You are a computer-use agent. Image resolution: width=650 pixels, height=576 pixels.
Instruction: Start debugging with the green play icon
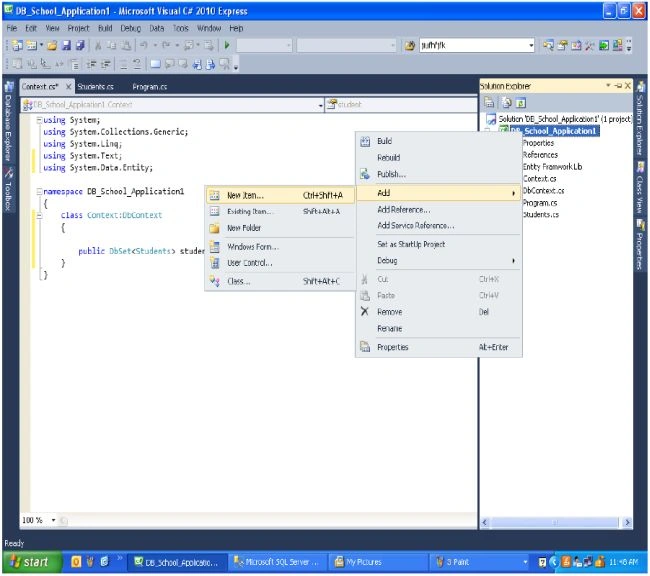227,45
